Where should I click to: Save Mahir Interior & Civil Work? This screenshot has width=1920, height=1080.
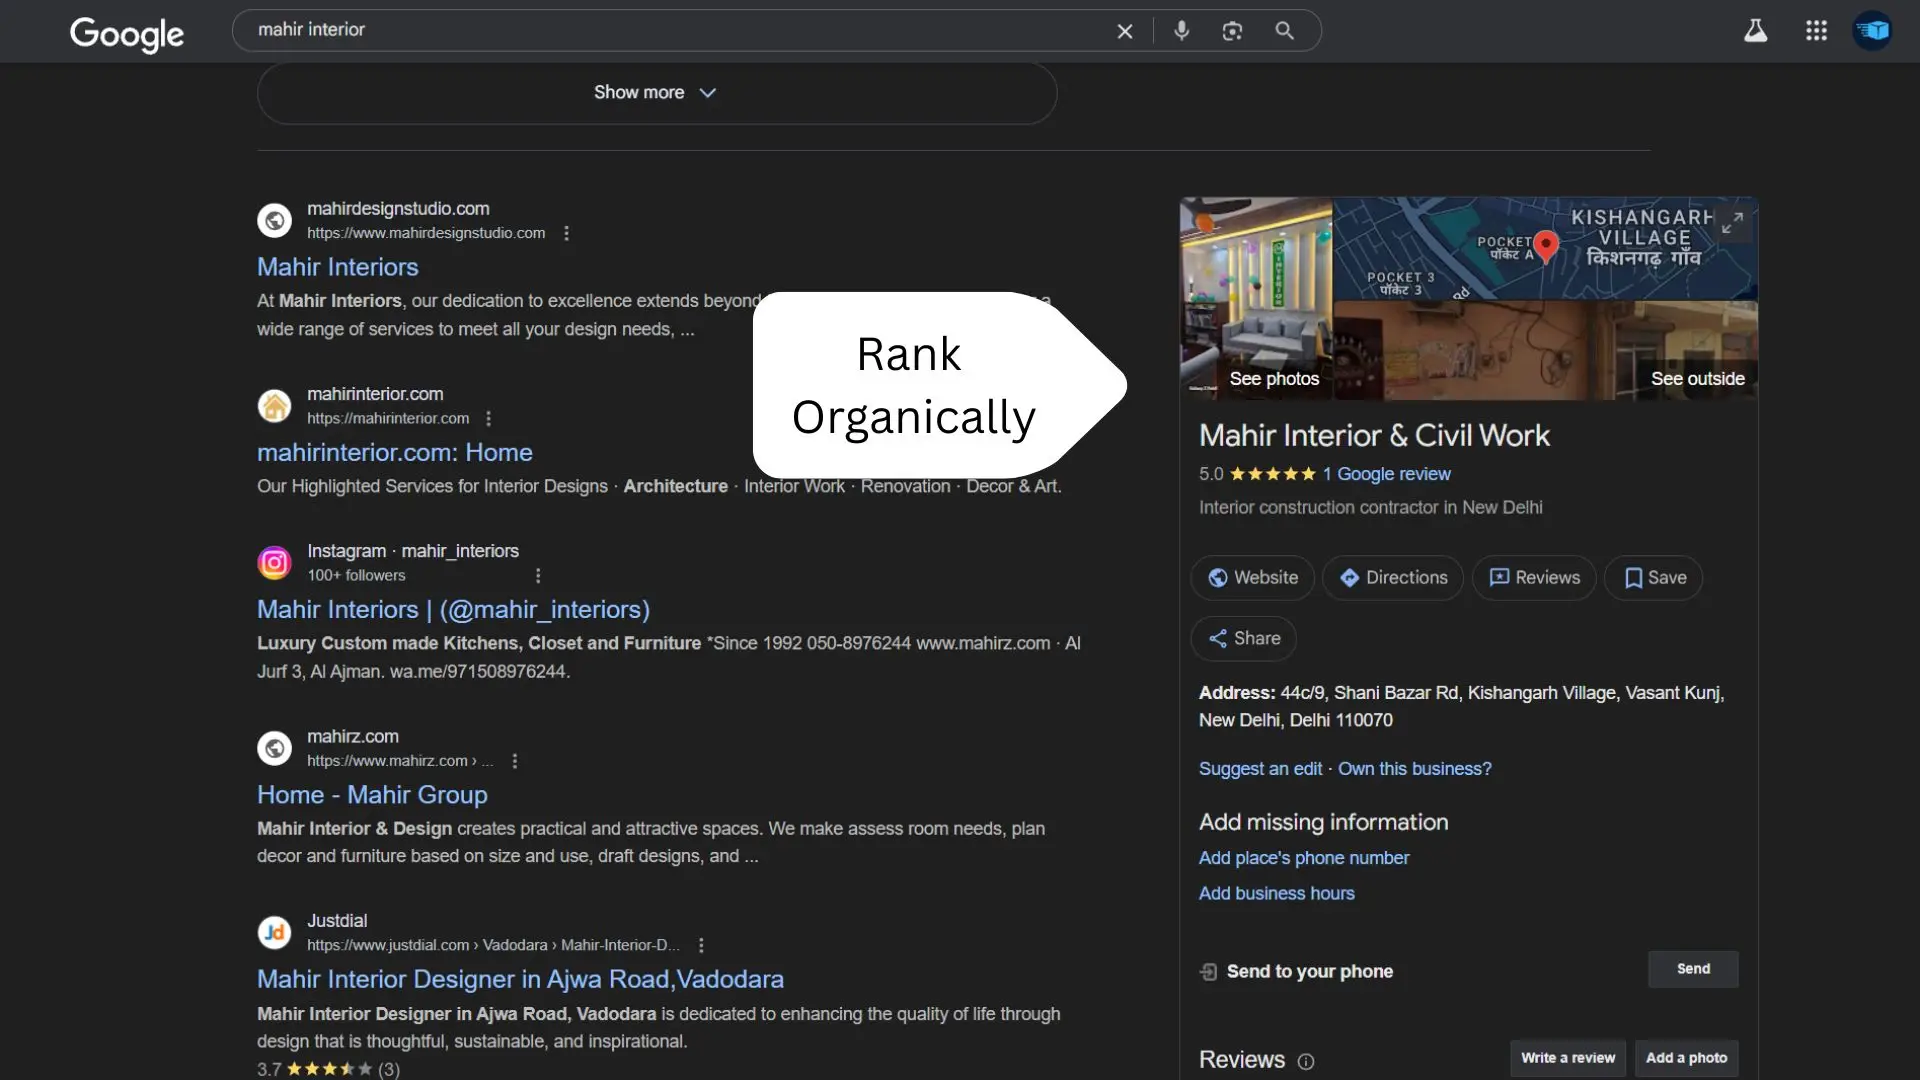(1653, 578)
